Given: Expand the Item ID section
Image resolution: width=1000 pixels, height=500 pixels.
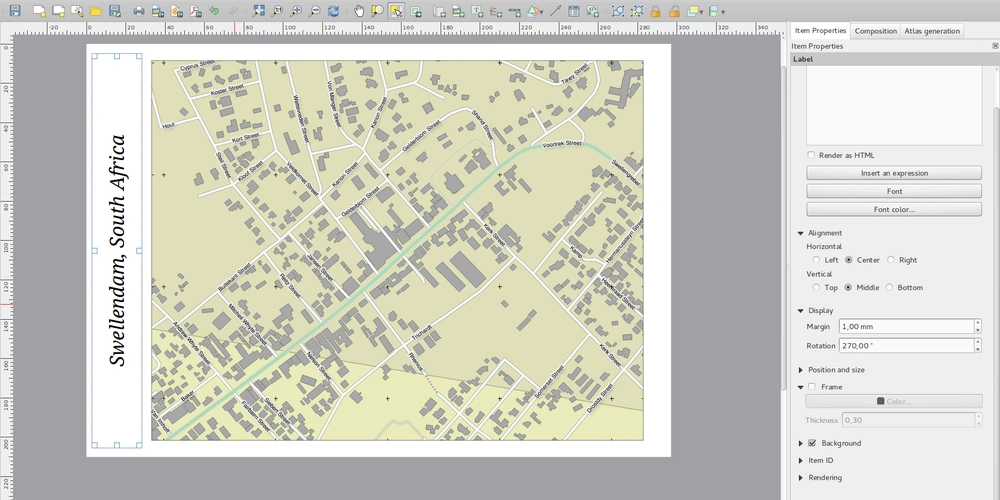Looking at the screenshot, I should tap(800, 460).
